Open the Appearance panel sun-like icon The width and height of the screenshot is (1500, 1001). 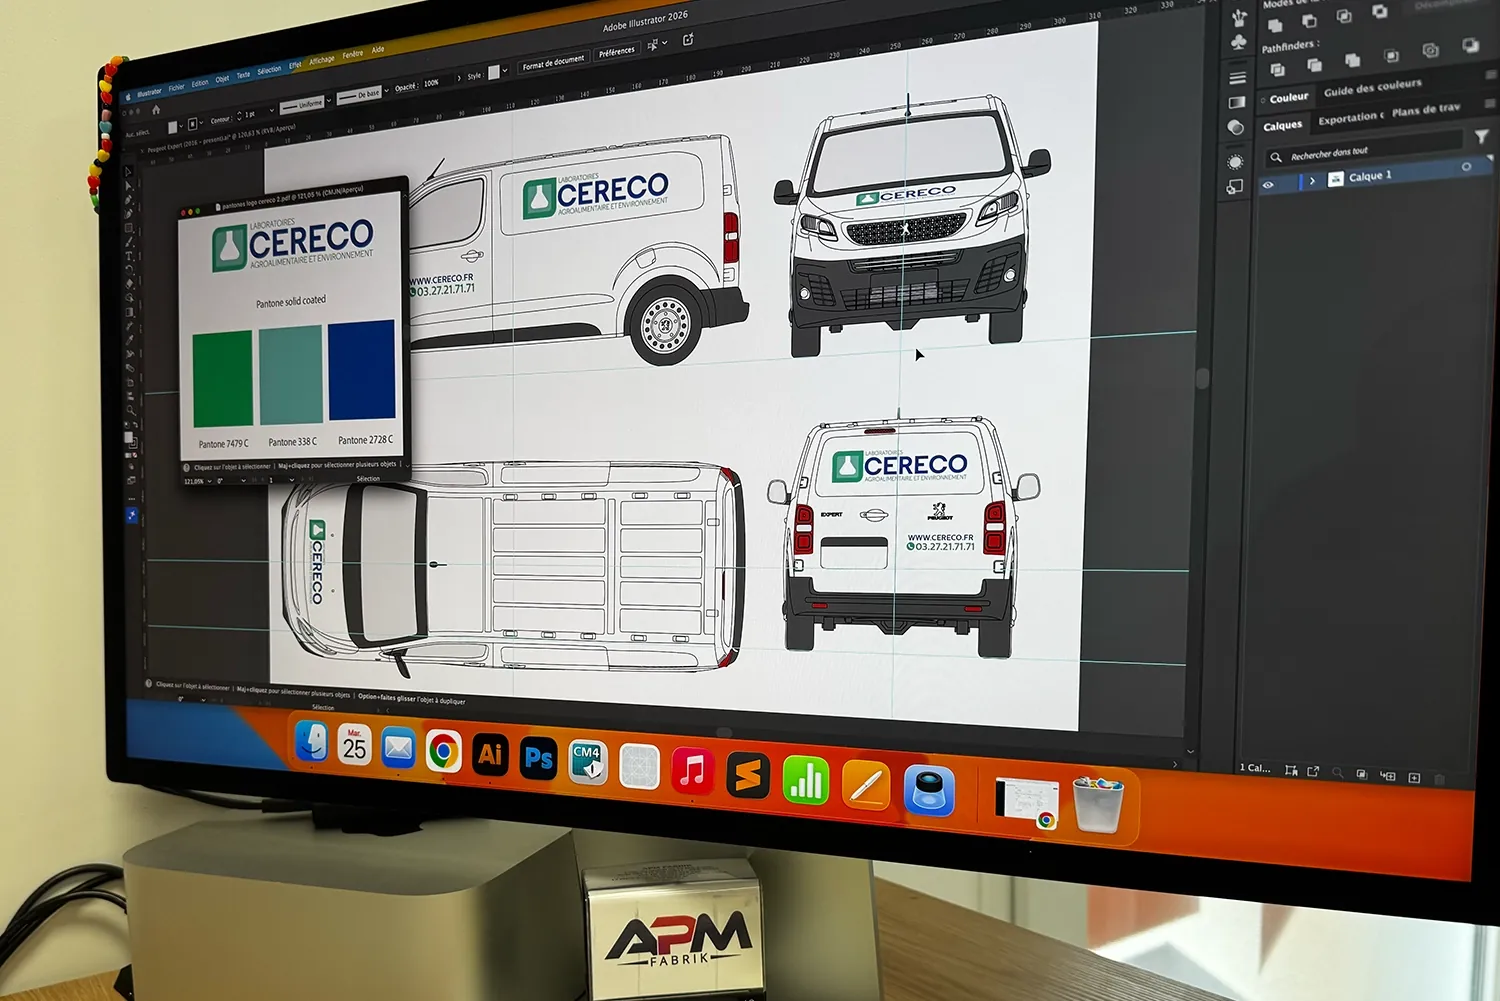pos(1236,161)
